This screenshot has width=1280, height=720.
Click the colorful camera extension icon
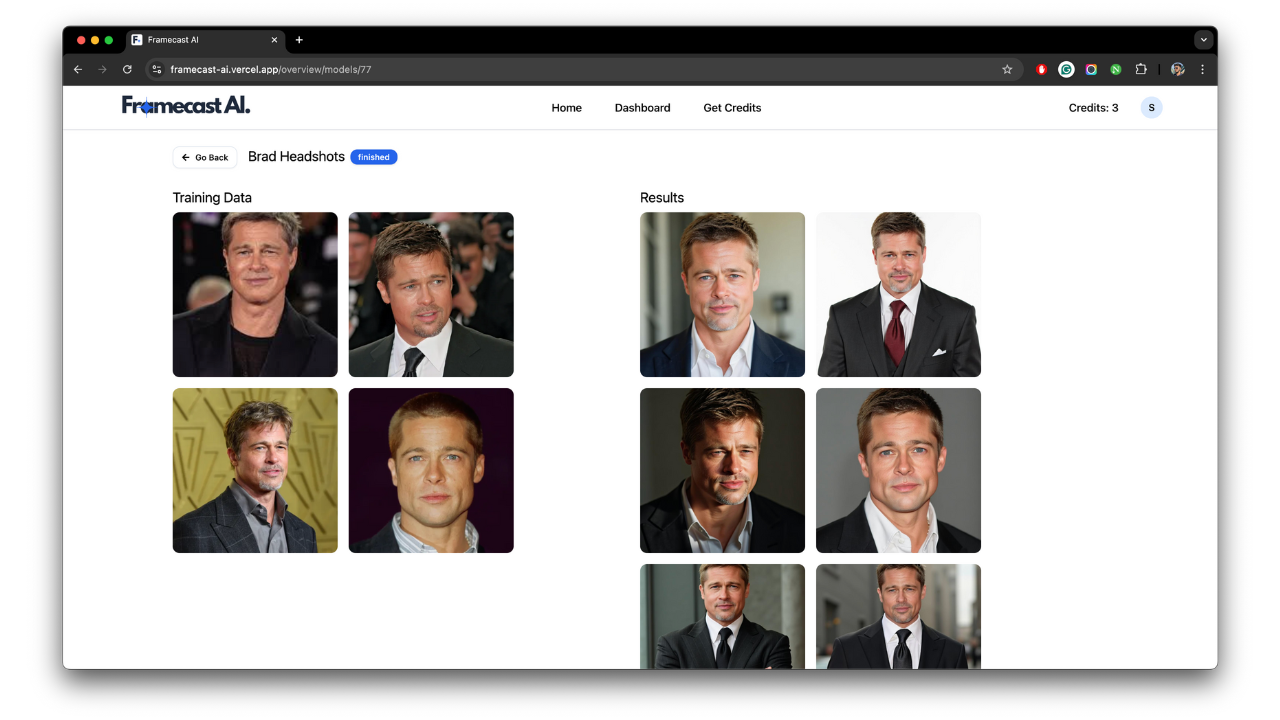click(1091, 69)
